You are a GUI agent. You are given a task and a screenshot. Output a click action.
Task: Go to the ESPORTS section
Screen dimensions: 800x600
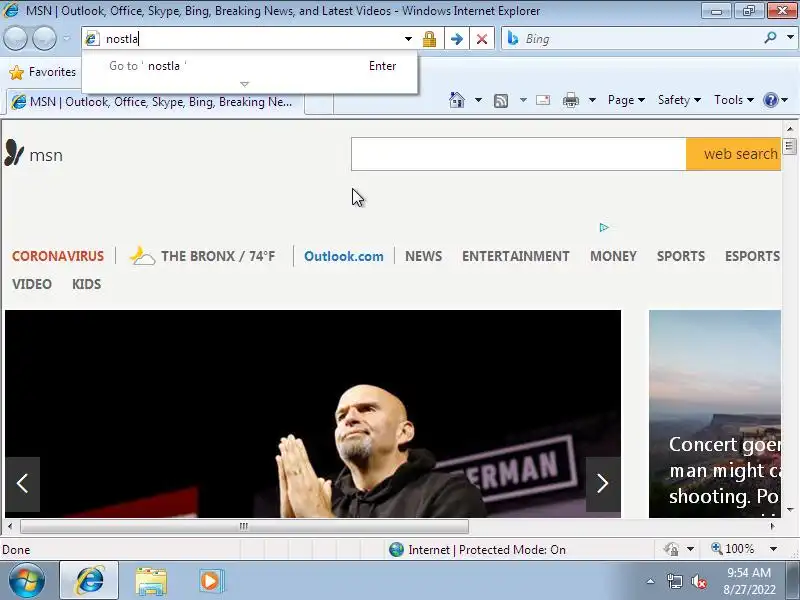click(x=752, y=256)
